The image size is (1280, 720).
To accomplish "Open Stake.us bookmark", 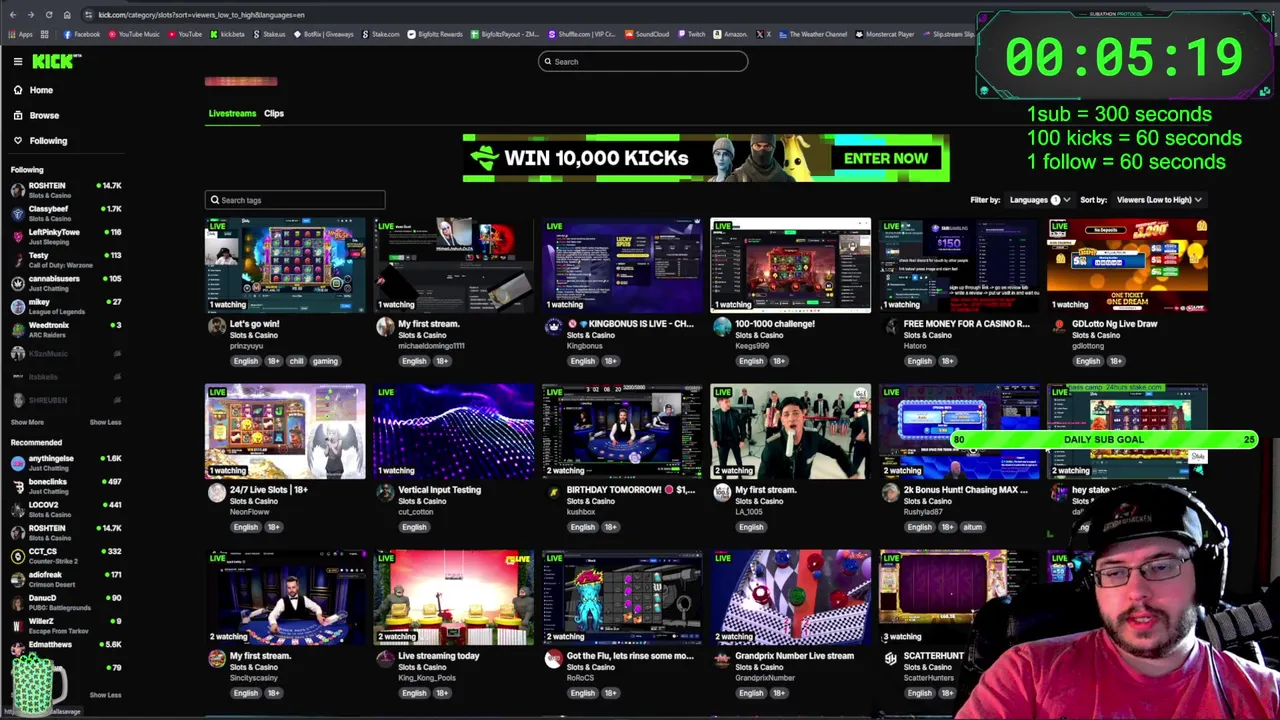I will (269, 34).
